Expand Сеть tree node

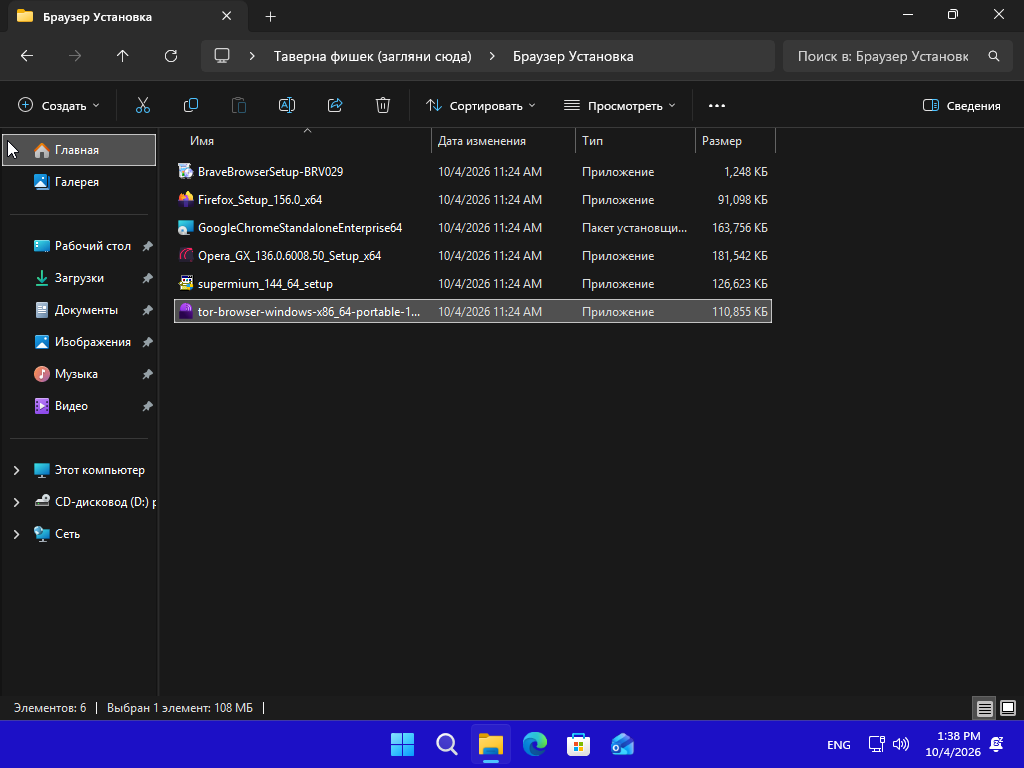[x=16, y=534]
